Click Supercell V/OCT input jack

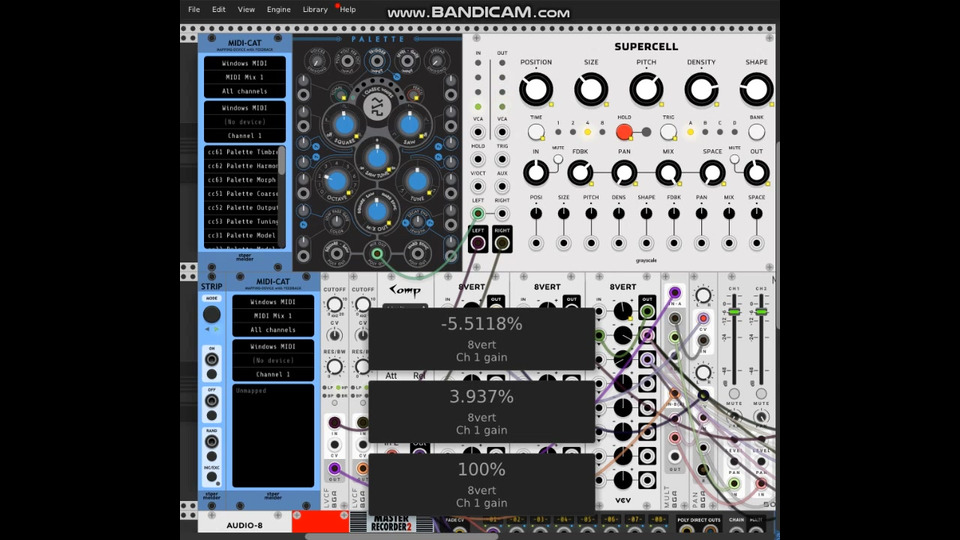(x=478, y=186)
